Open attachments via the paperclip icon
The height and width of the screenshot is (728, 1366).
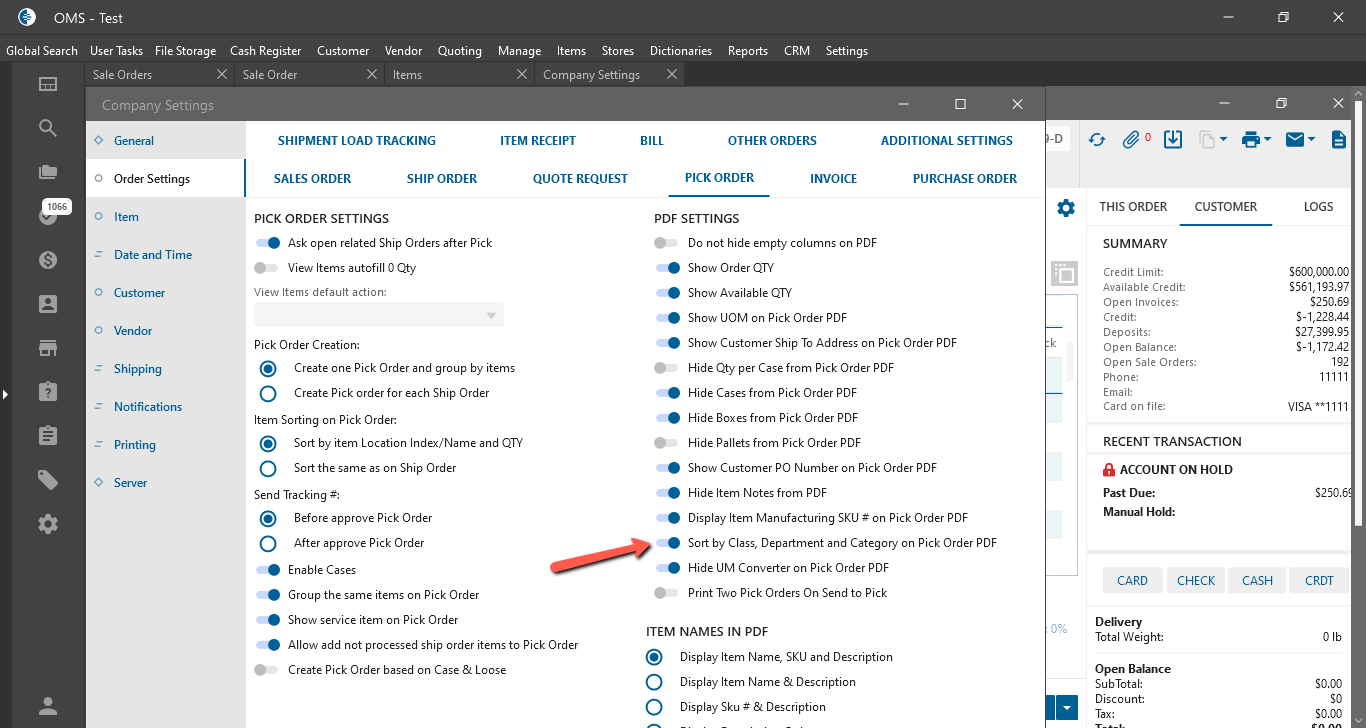tap(1132, 140)
